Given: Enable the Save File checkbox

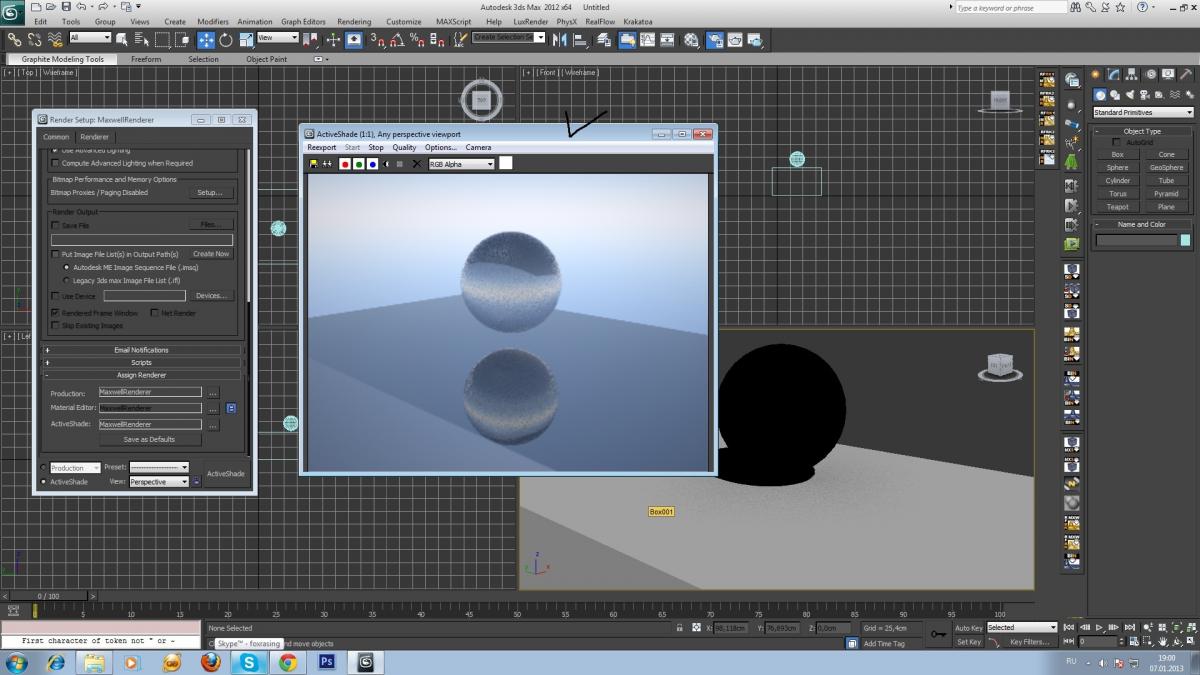Looking at the screenshot, I should point(55,226).
